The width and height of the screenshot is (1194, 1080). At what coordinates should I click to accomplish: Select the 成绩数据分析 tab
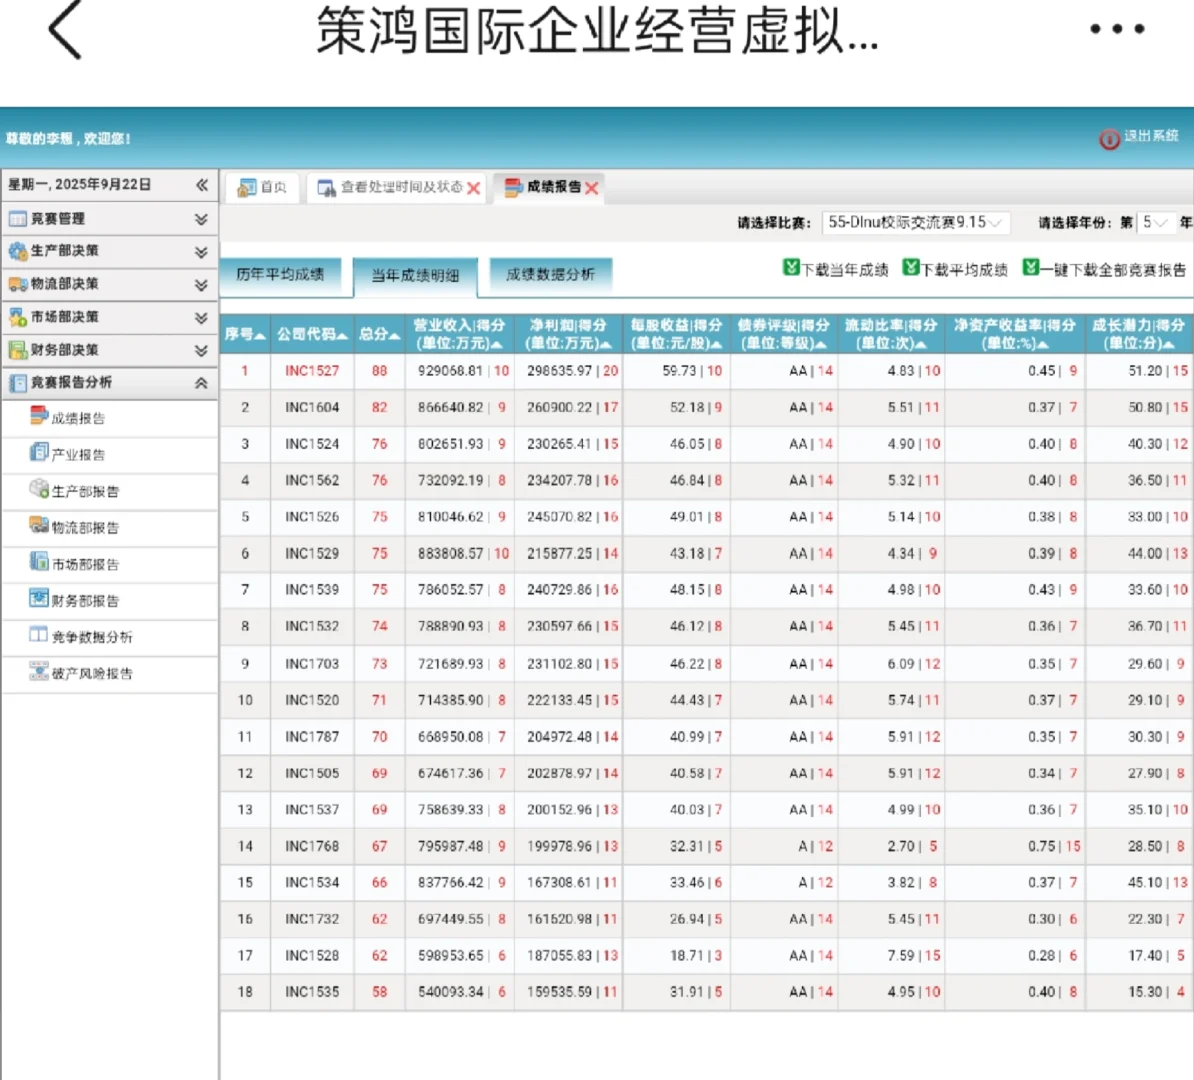click(551, 274)
